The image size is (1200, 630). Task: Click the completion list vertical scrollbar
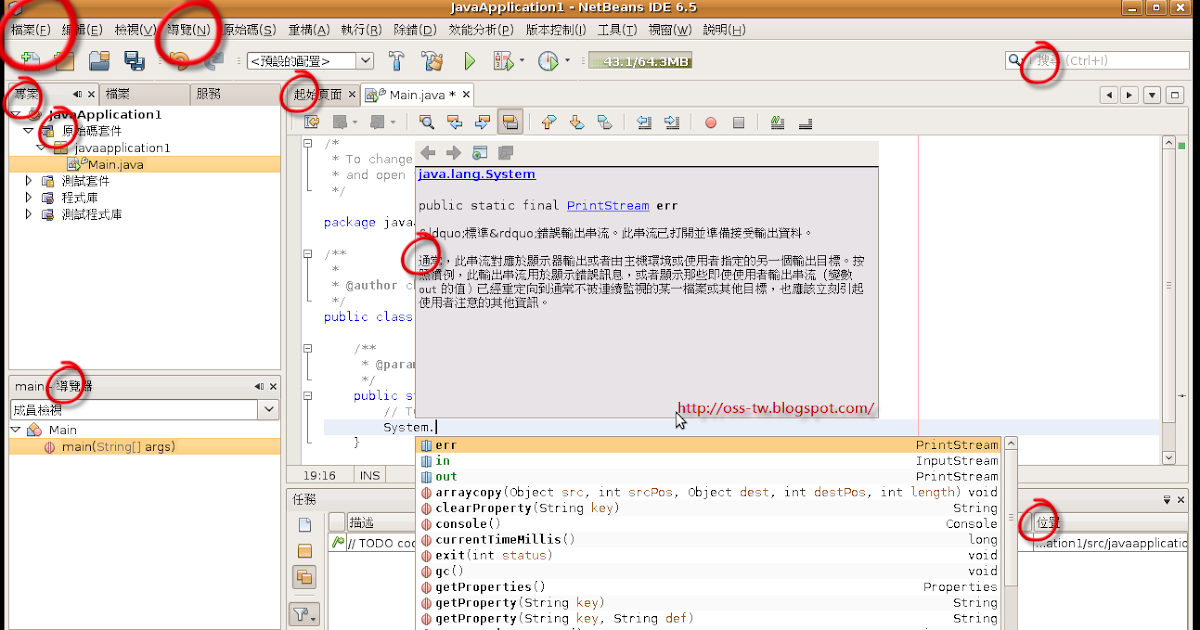[1011, 532]
